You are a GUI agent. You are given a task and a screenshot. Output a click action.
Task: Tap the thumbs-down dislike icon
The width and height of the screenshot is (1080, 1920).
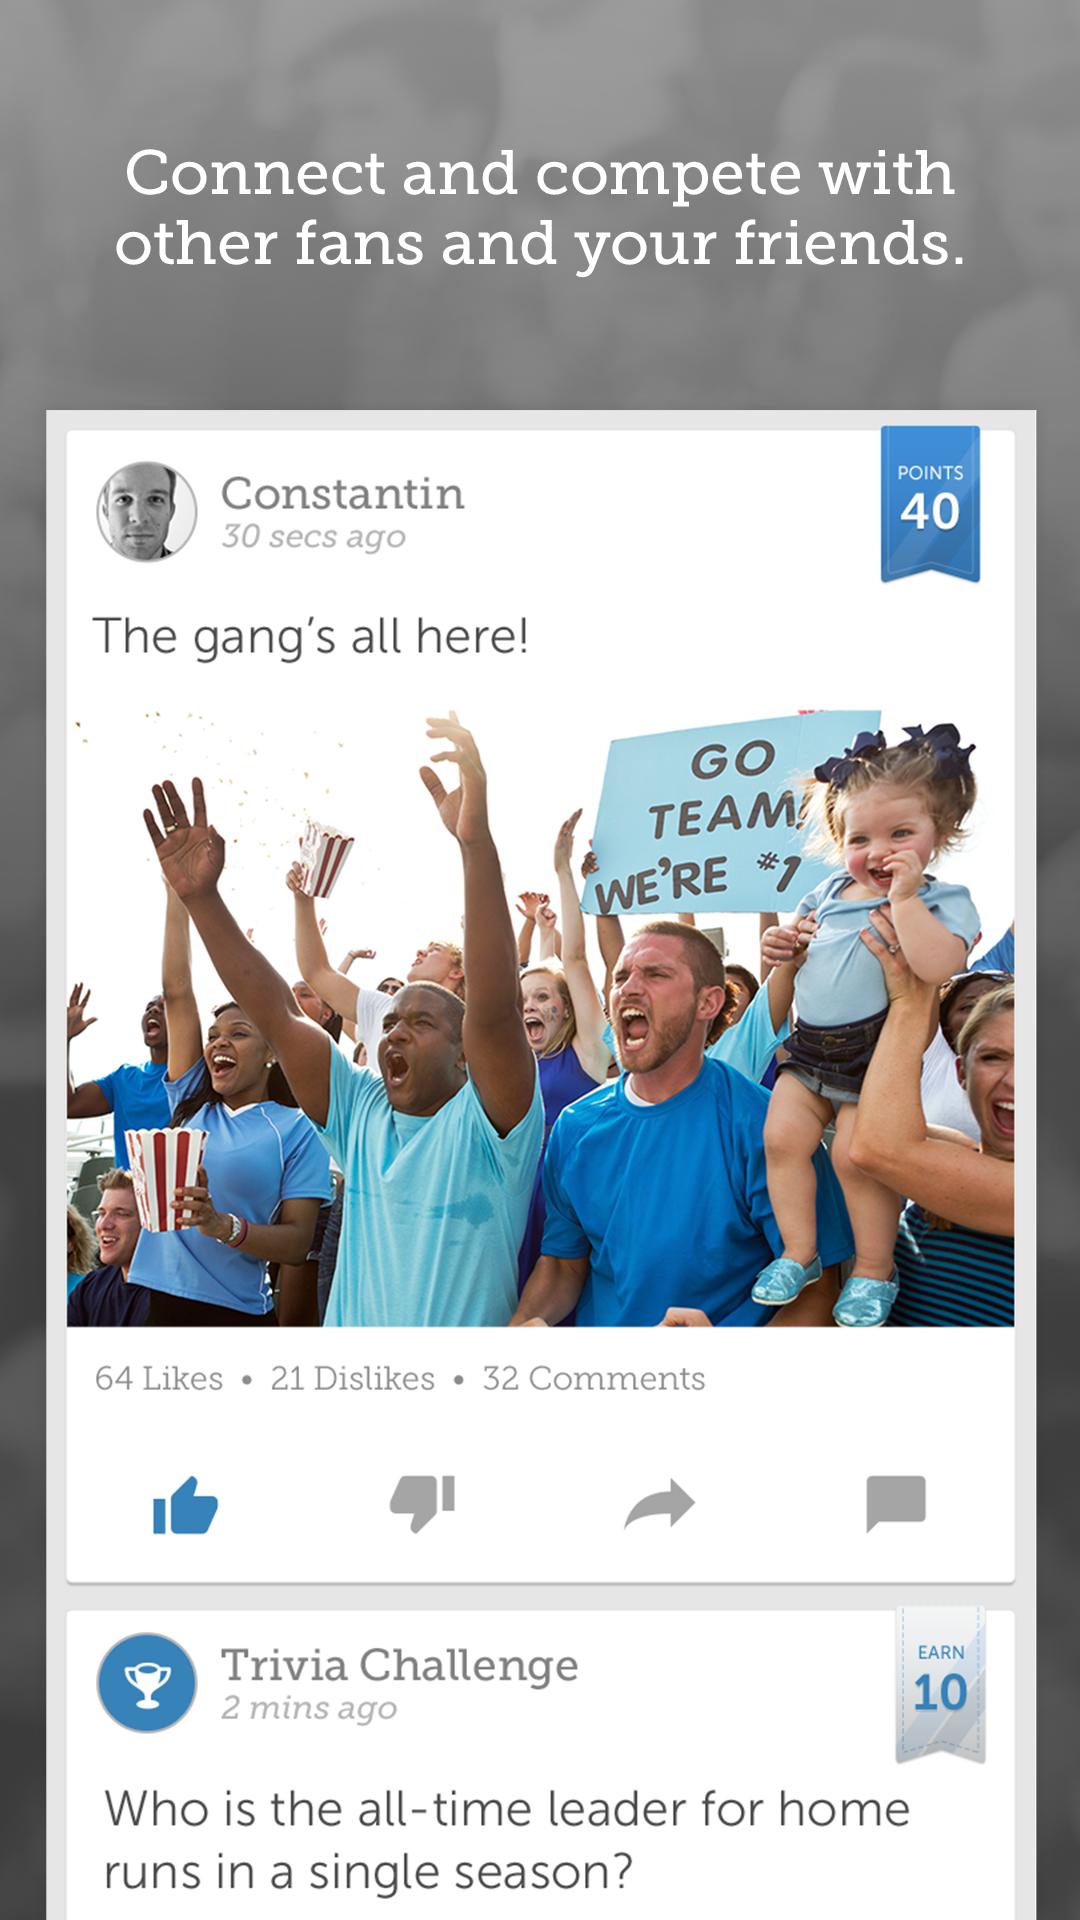(x=423, y=1503)
